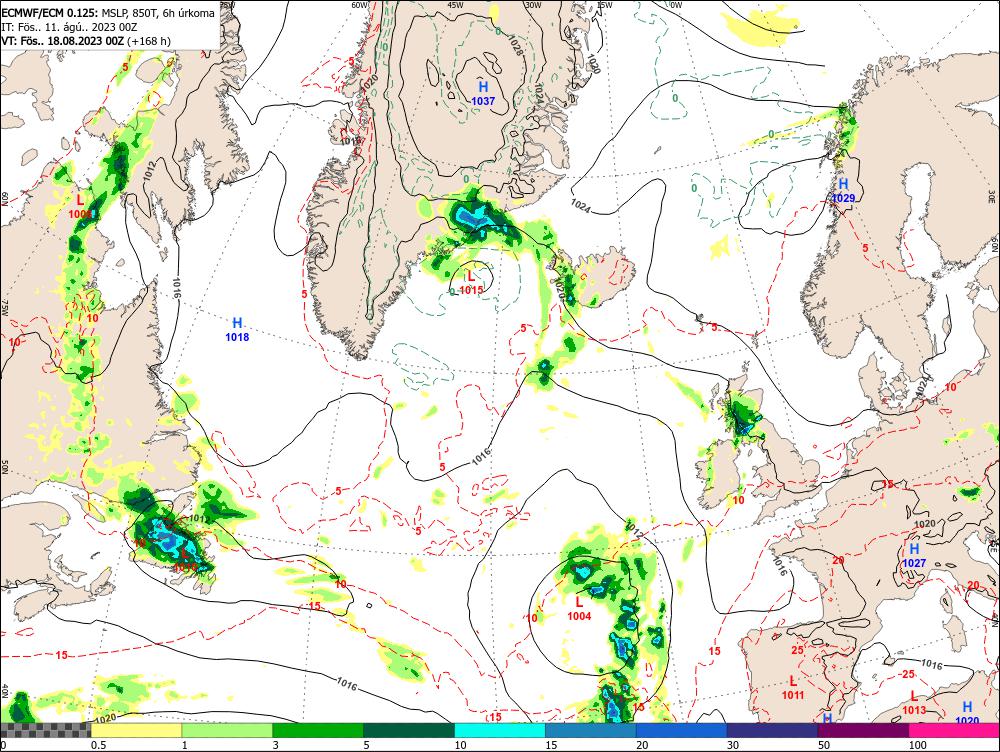Image resolution: width=1000 pixels, height=752 pixels.
Task: Click the L 1011 low over Iberia
Action: (x=793, y=688)
